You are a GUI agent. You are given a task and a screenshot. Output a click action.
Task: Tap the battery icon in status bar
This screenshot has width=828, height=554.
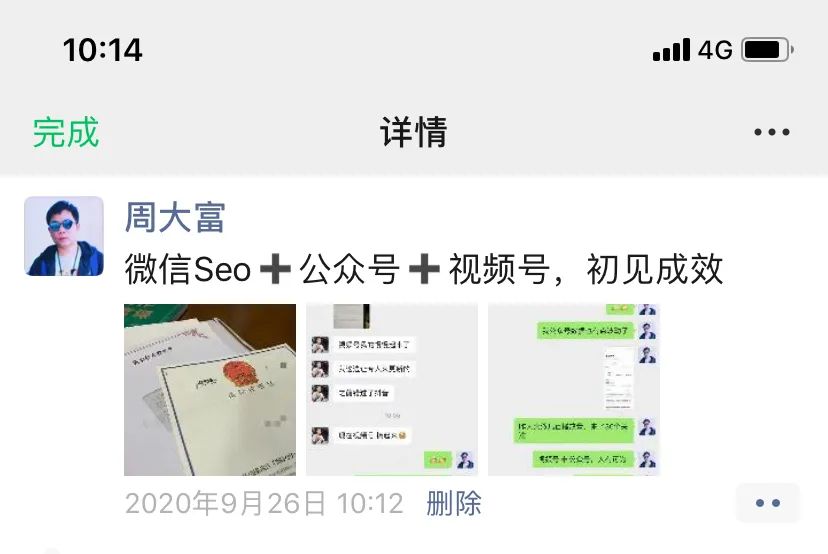pyautogui.click(x=767, y=50)
